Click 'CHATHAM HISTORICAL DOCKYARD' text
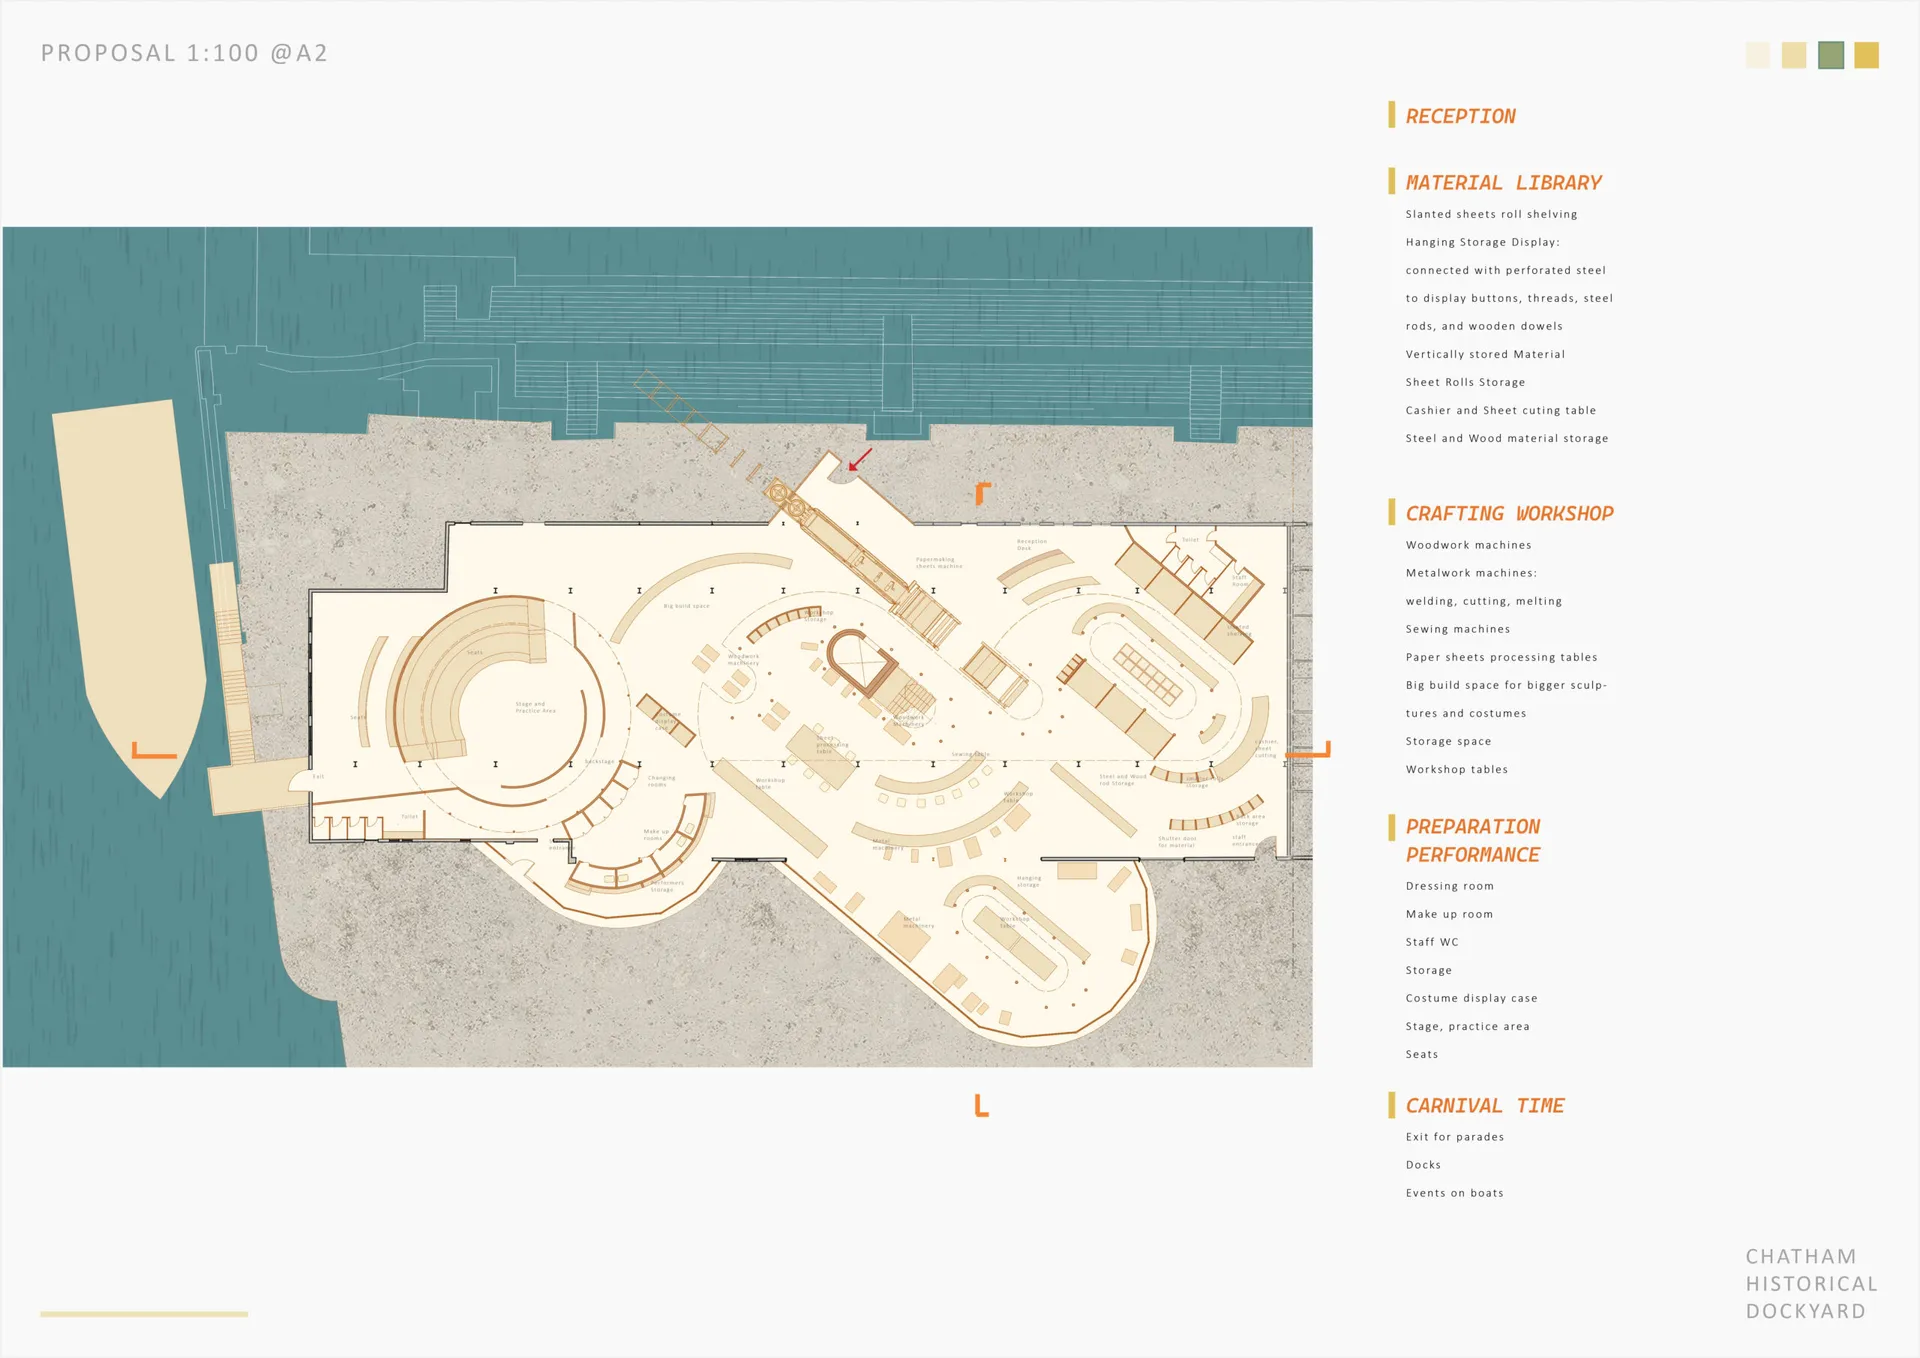 (x=1811, y=1283)
